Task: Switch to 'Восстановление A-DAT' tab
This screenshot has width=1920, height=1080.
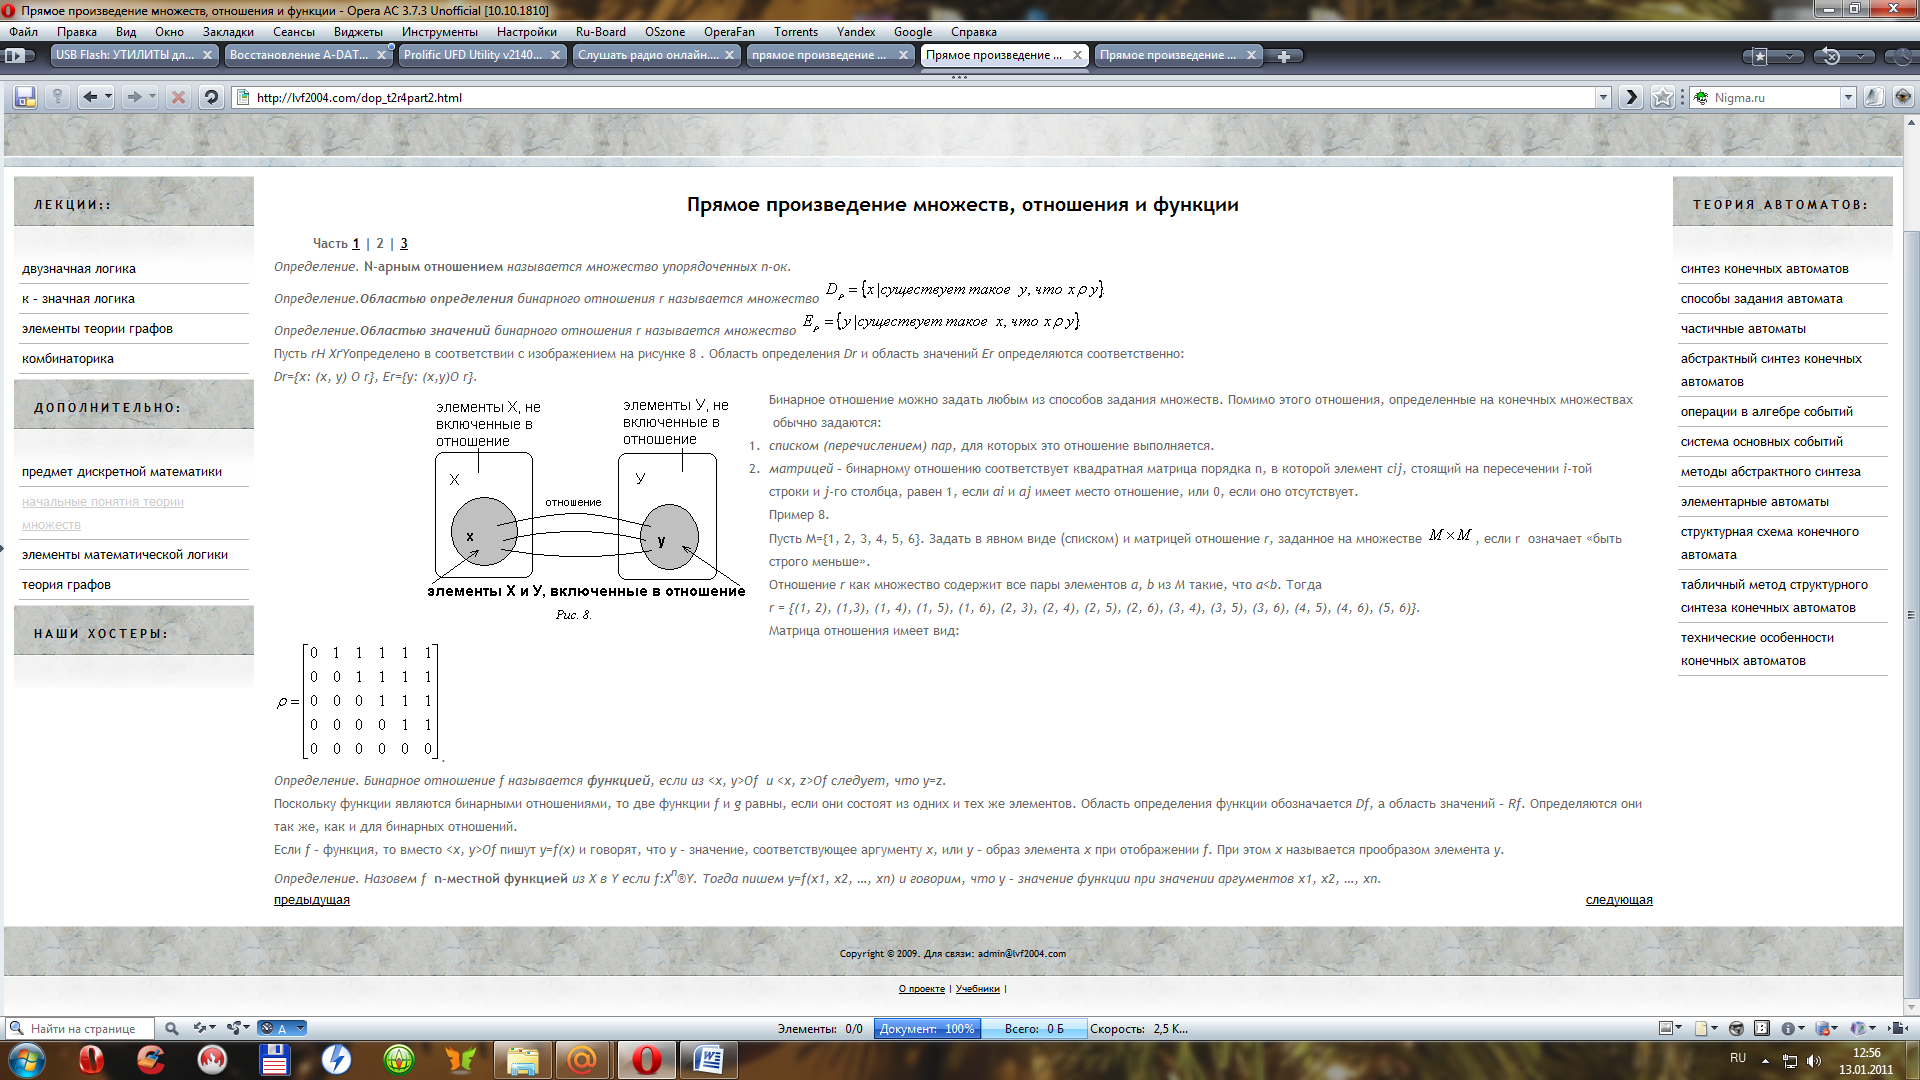Action: (299, 55)
